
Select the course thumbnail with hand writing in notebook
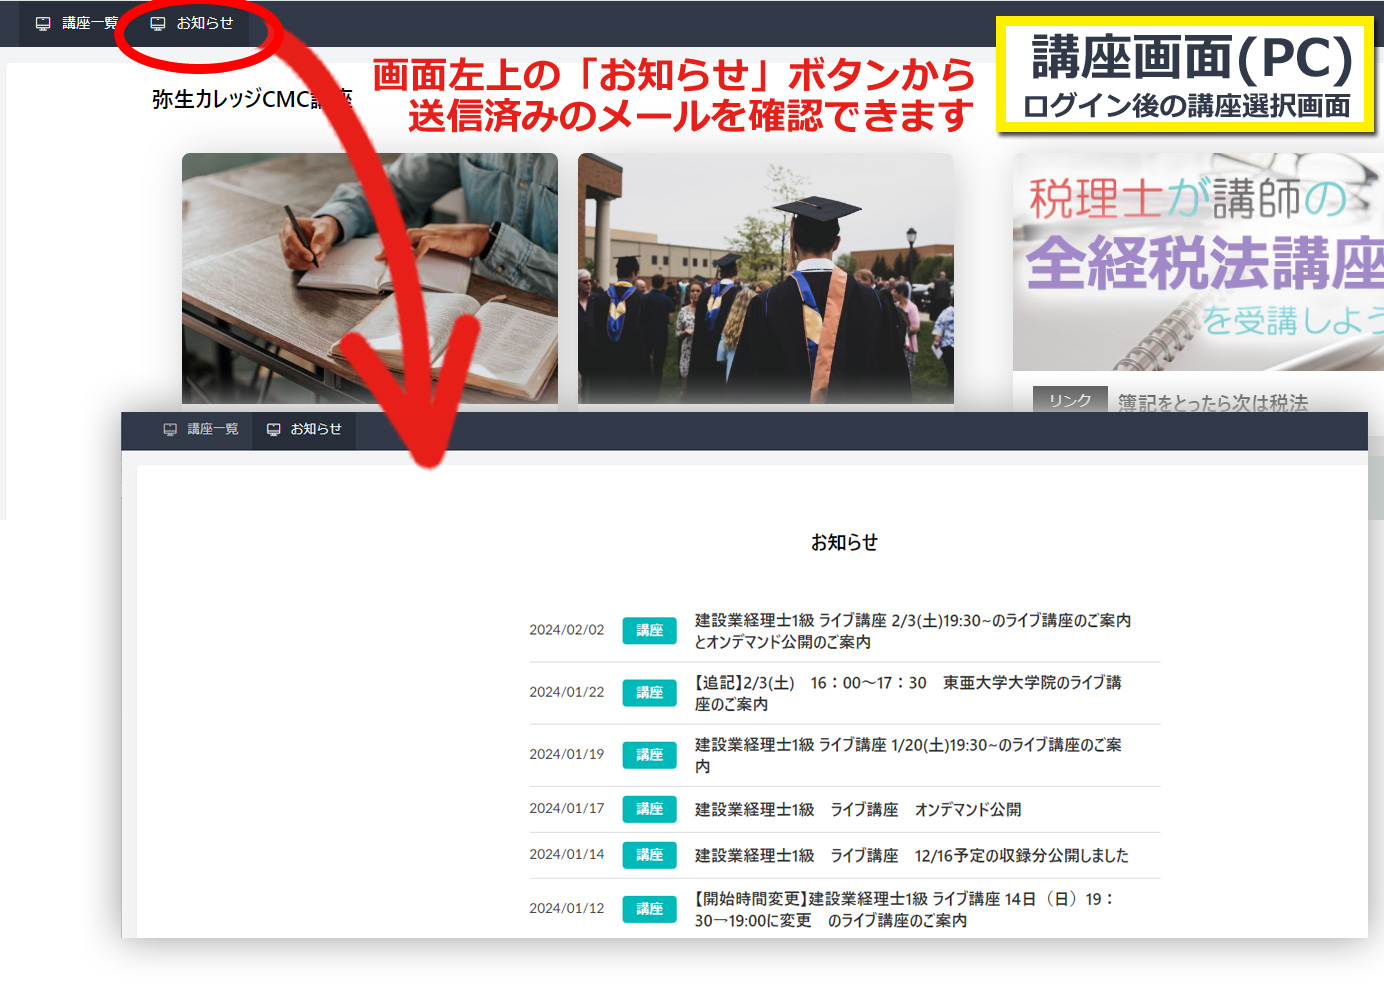[369, 278]
